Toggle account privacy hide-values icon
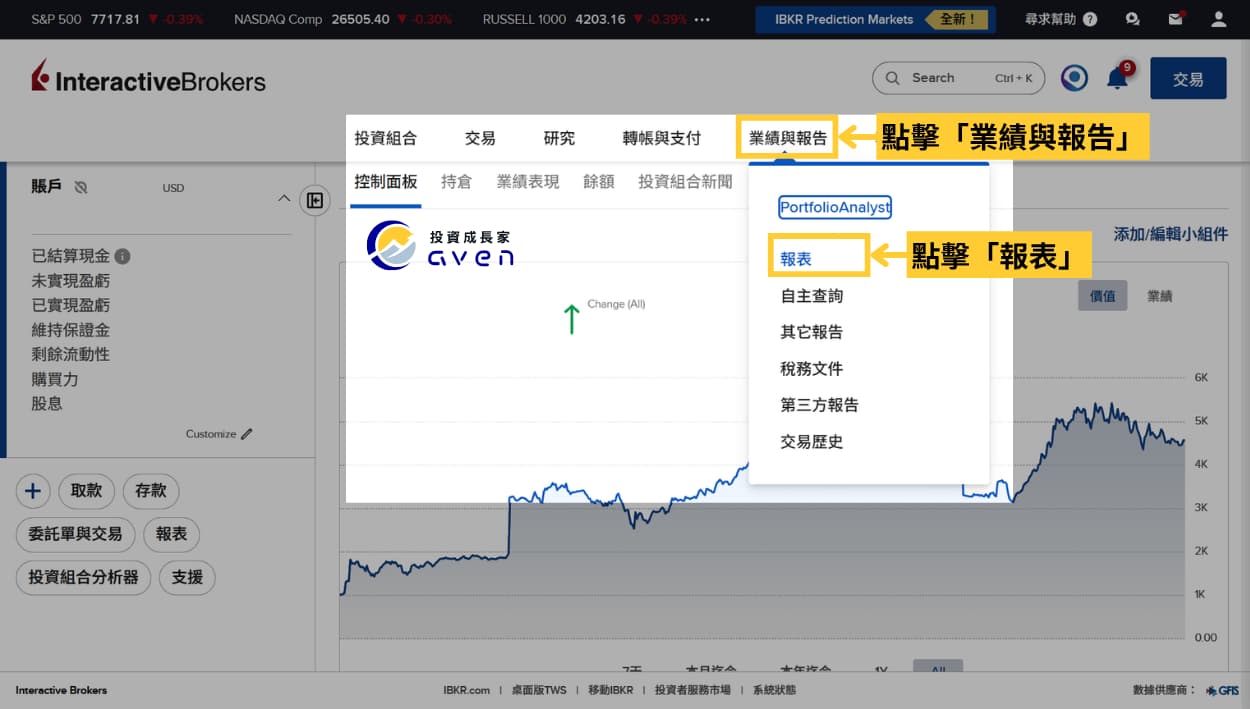 pos(81,187)
